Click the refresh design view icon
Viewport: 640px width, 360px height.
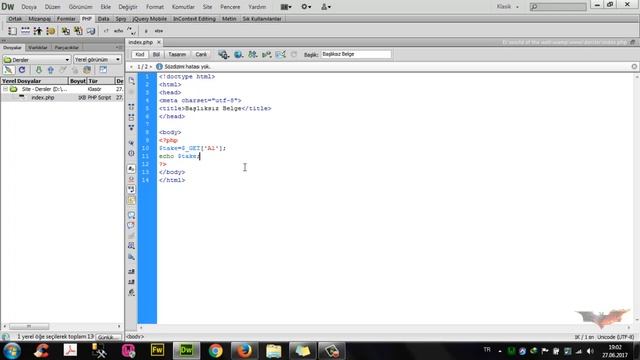click(294, 54)
